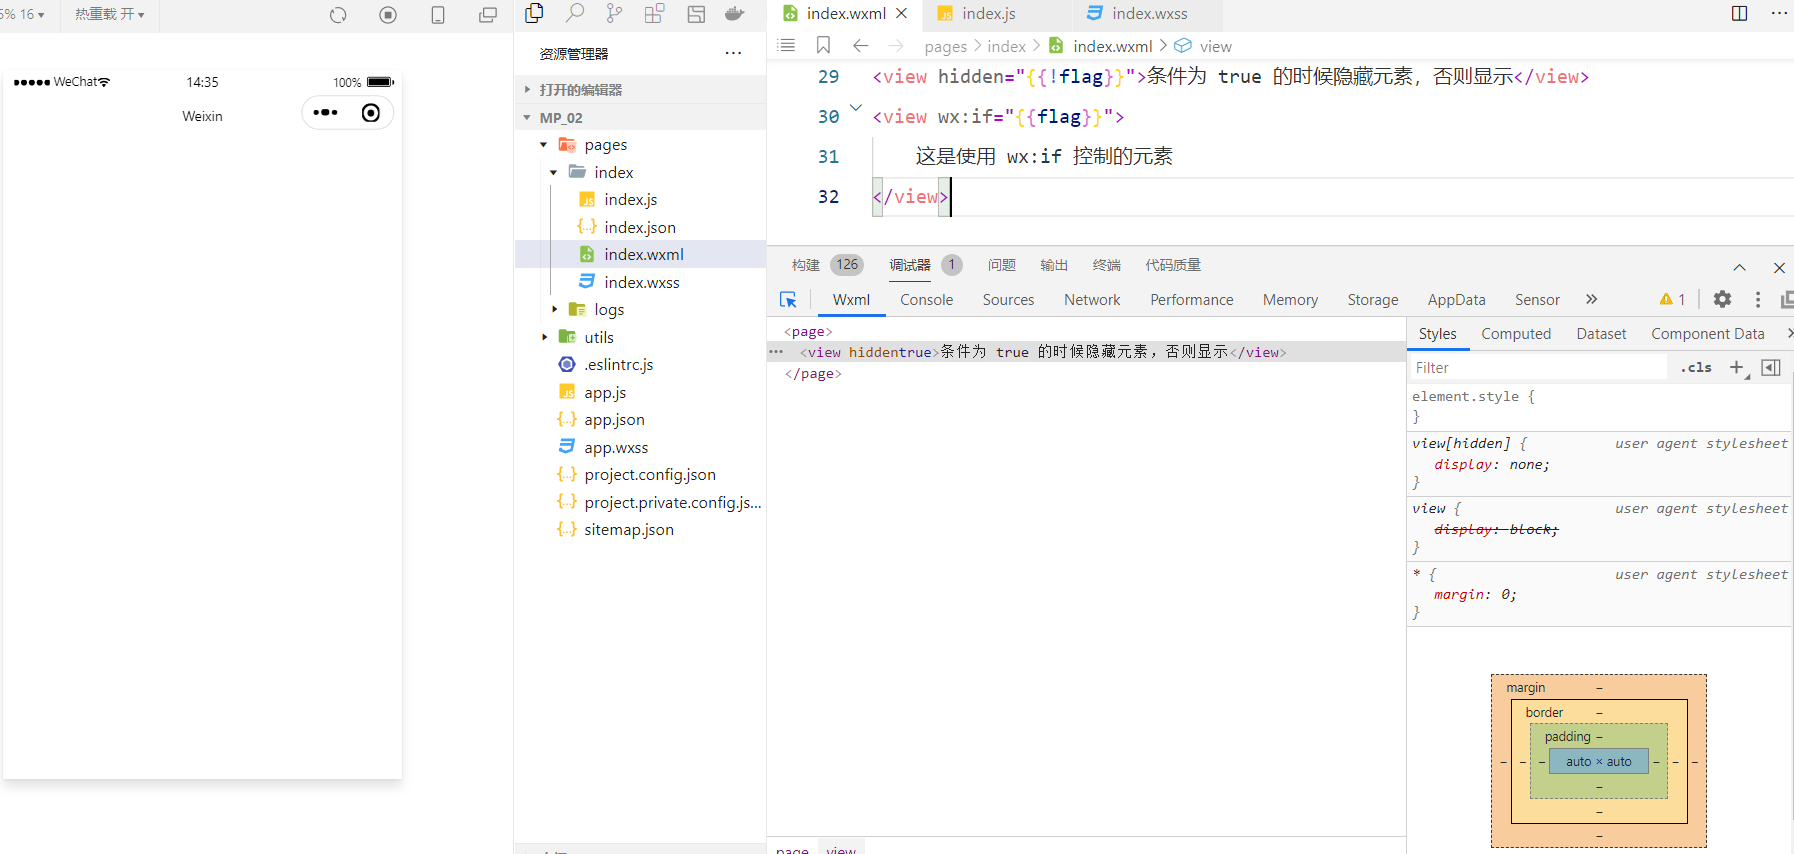Show more debugger tabs with double chevron

(1591, 299)
